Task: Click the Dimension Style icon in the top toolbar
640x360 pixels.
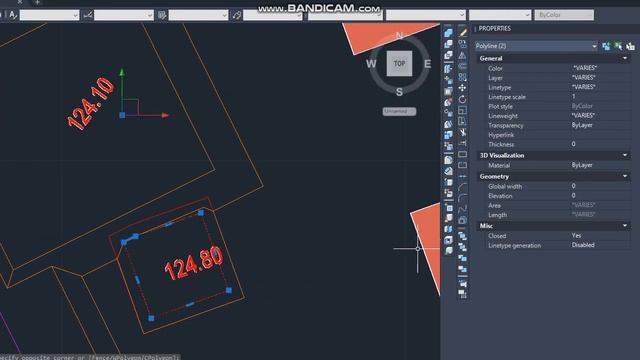Action: tap(87, 15)
